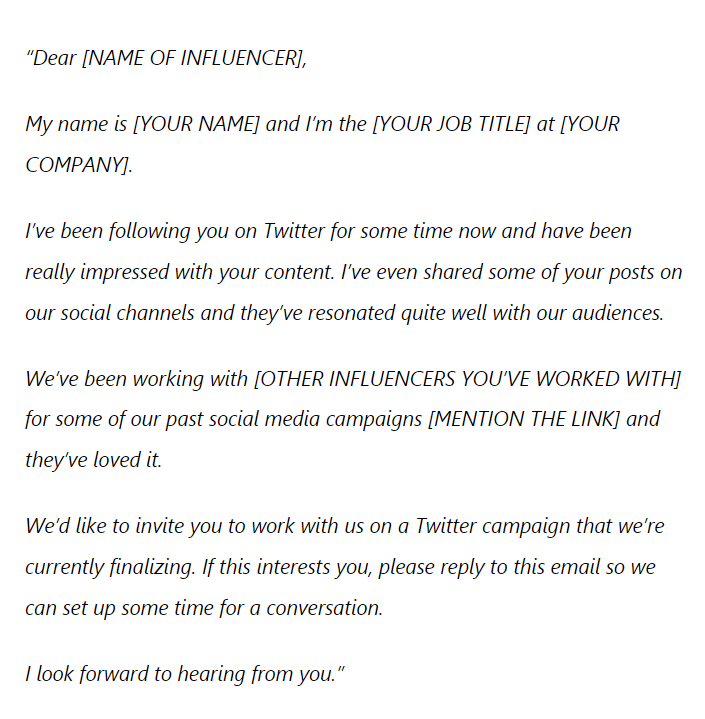
Task: Click the [YOUR JOB TITLE] placeholder
Action: point(451,124)
